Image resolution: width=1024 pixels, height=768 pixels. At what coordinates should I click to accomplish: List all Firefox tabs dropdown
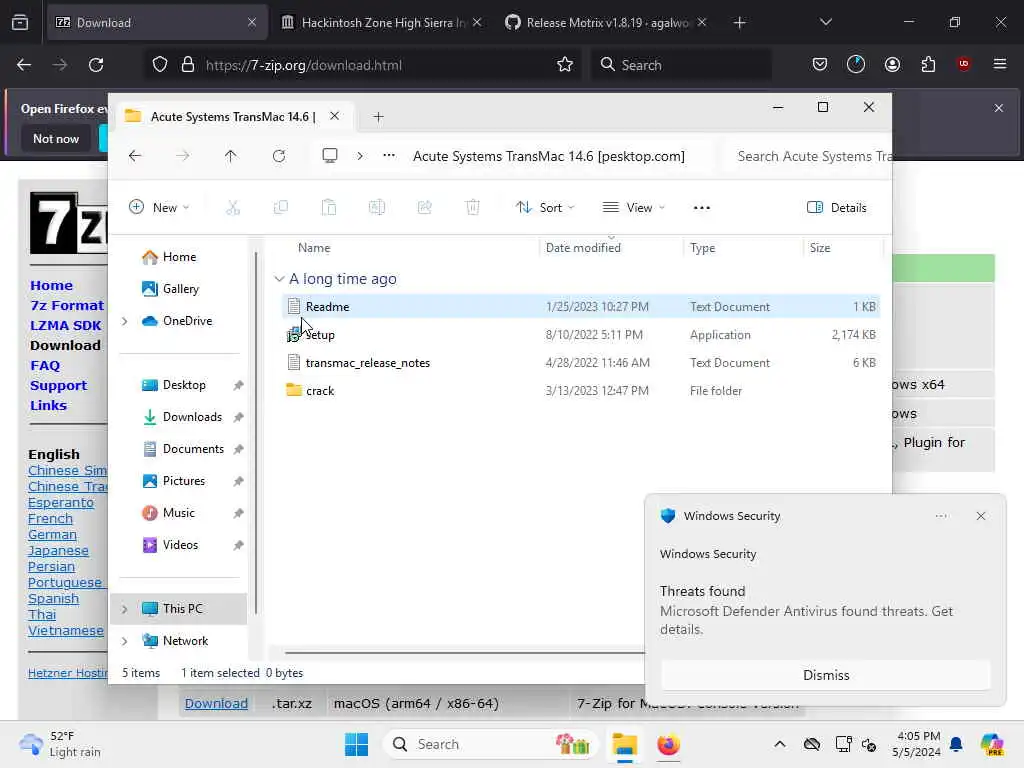click(825, 22)
